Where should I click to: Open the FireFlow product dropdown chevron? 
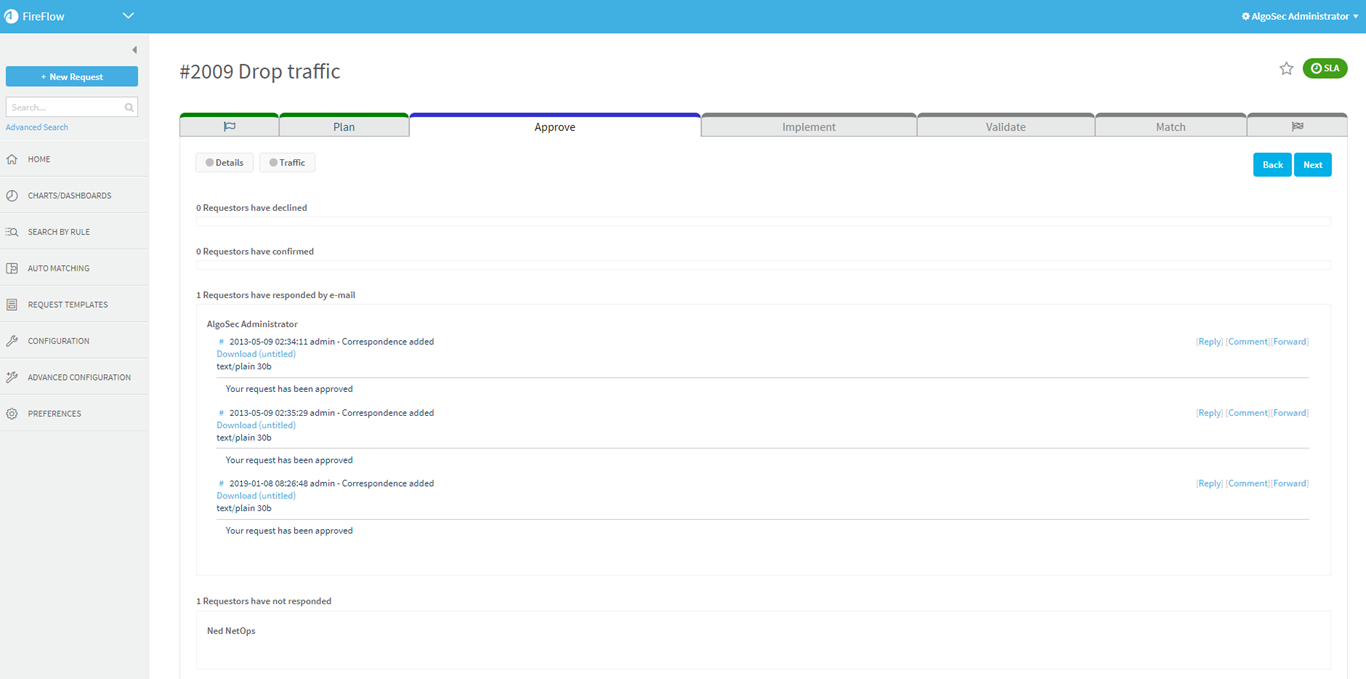click(128, 16)
